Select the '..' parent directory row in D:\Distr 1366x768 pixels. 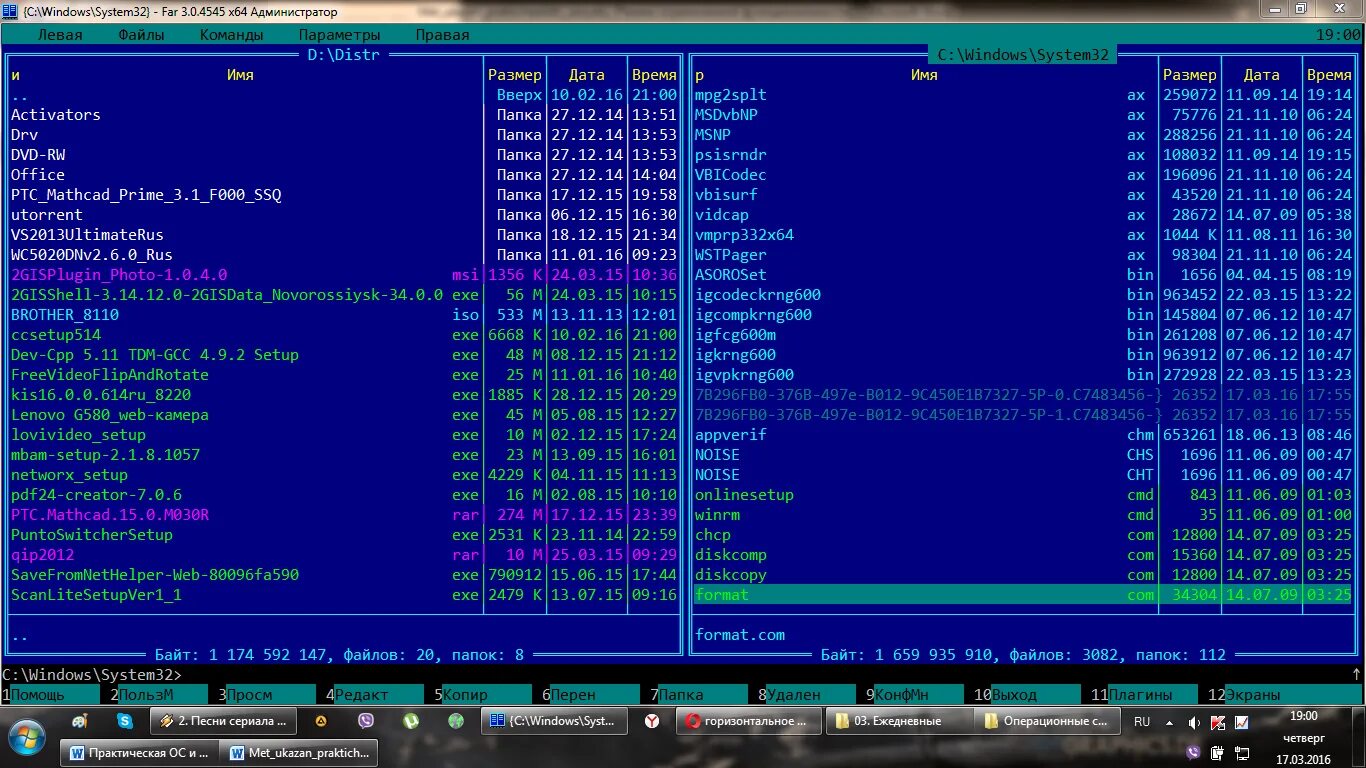click(x=342, y=95)
